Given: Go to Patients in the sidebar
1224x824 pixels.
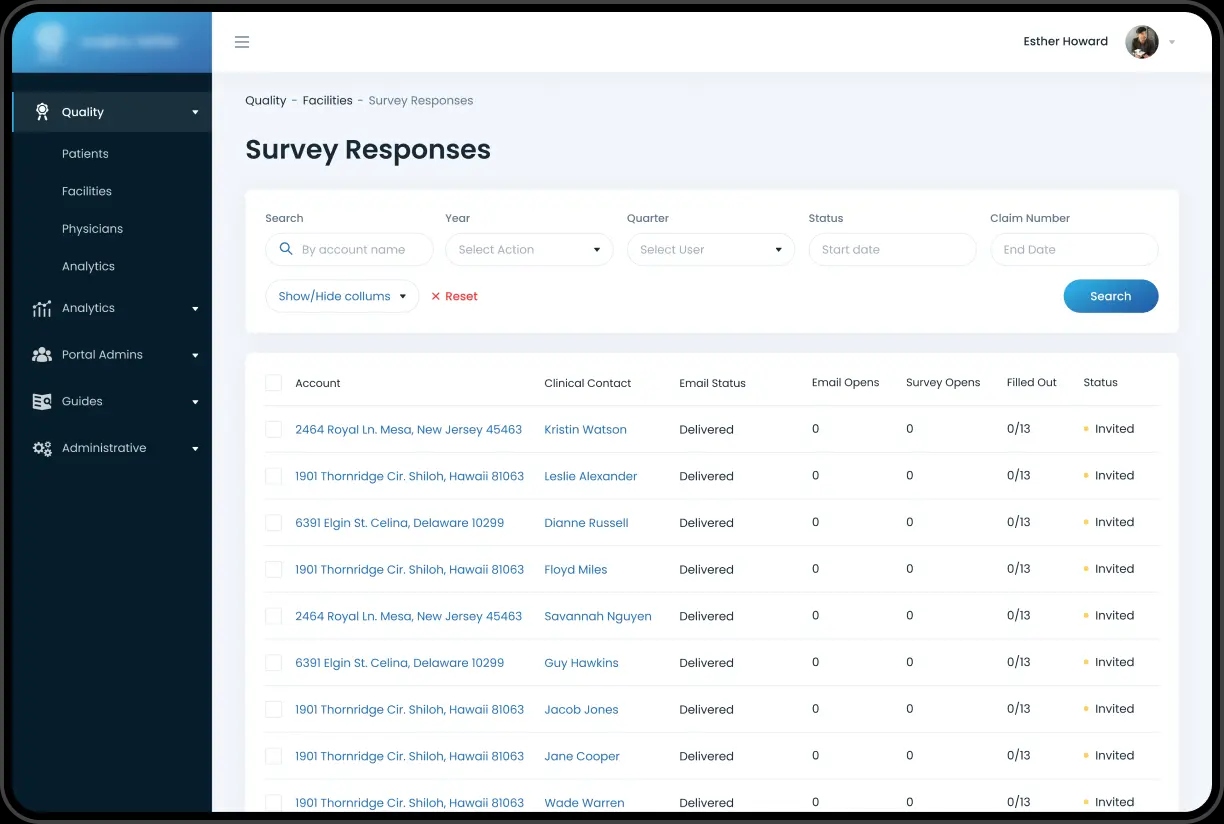Looking at the screenshot, I should [85, 154].
